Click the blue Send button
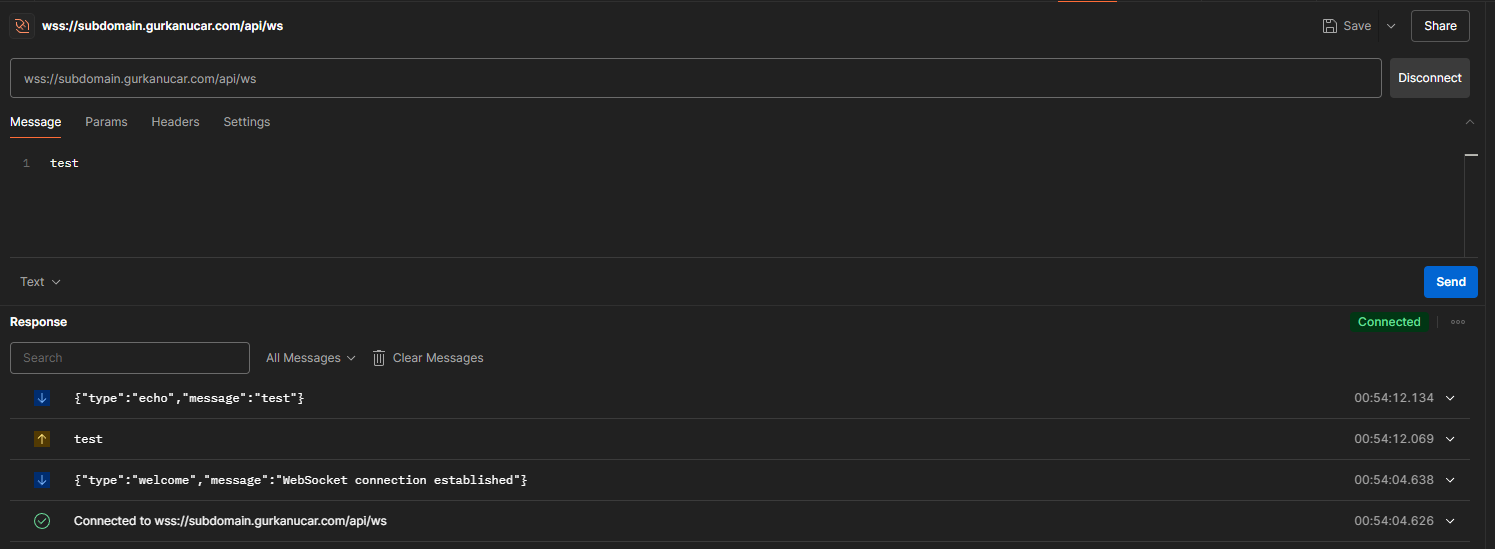The height and width of the screenshot is (549, 1495). (1451, 282)
